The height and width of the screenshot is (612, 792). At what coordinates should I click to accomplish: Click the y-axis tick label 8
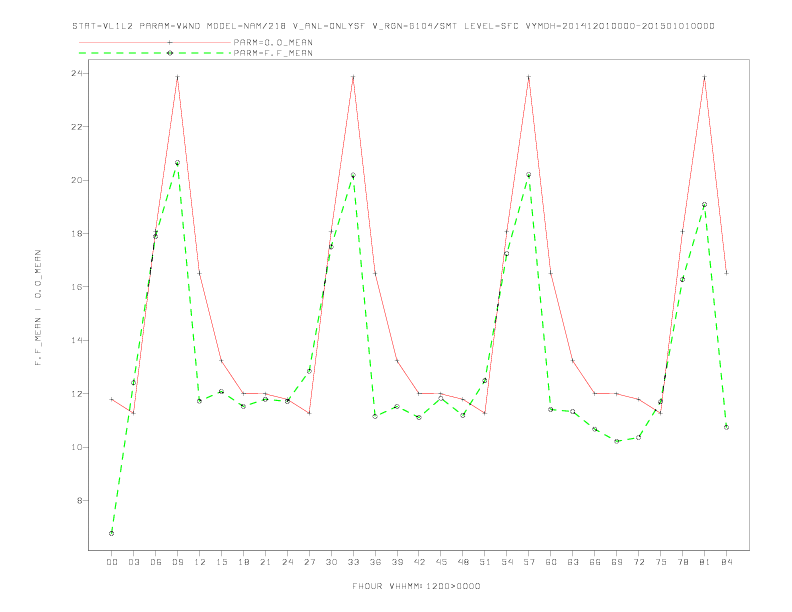point(80,501)
